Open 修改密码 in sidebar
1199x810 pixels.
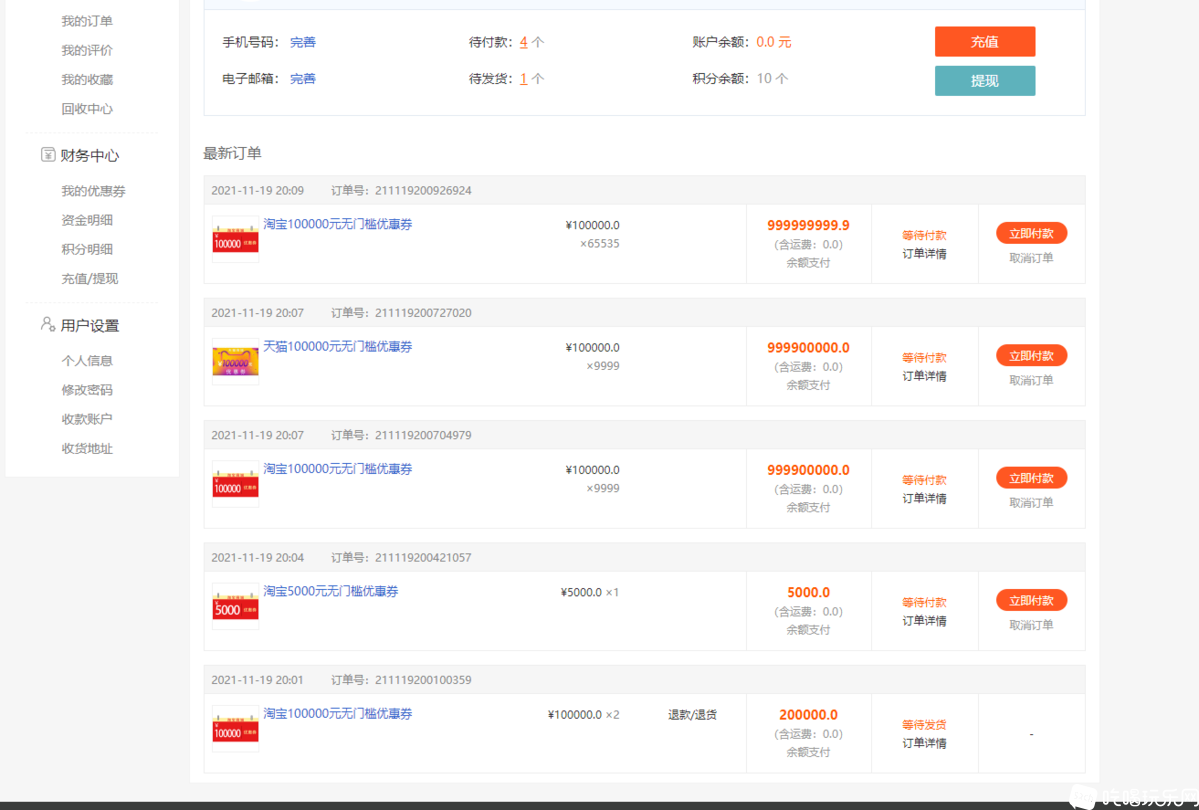coord(86,390)
